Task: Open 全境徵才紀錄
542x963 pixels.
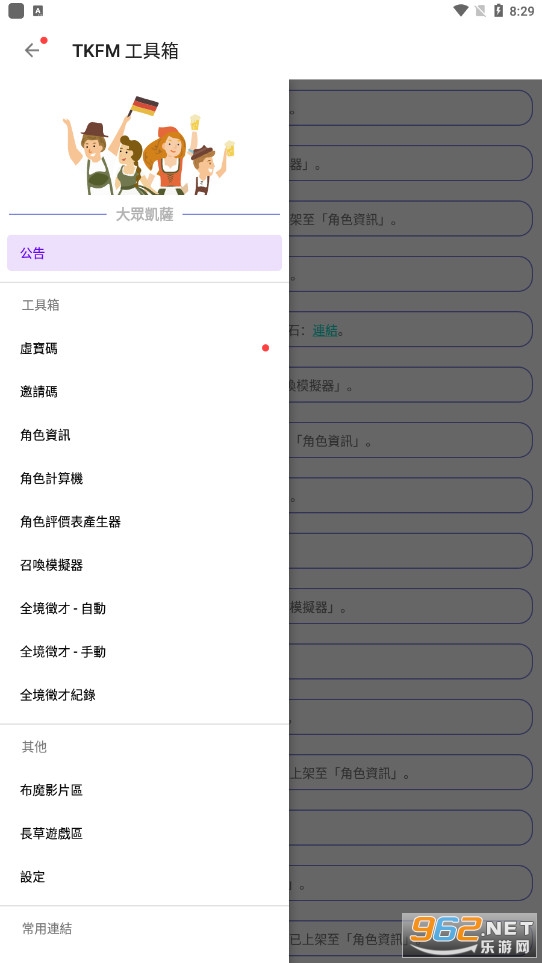Action: (x=144, y=695)
